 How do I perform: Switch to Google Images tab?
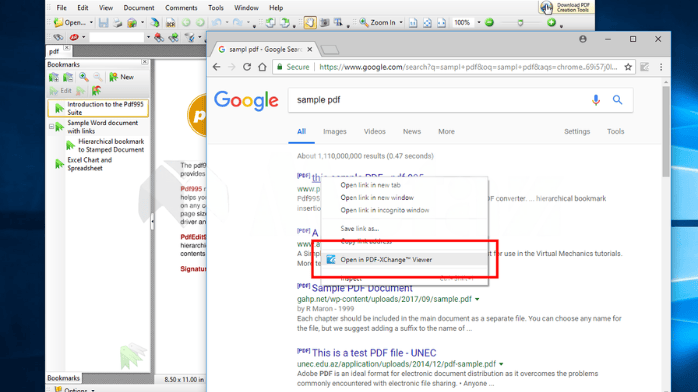click(x=335, y=132)
